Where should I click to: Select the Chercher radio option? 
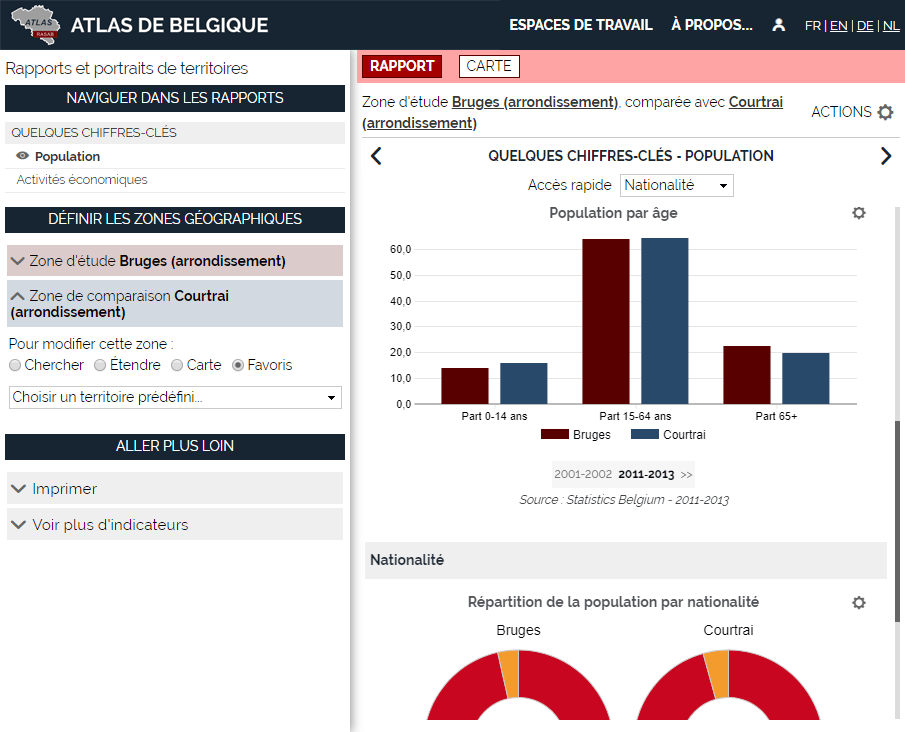pyautogui.click(x=15, y=365)
